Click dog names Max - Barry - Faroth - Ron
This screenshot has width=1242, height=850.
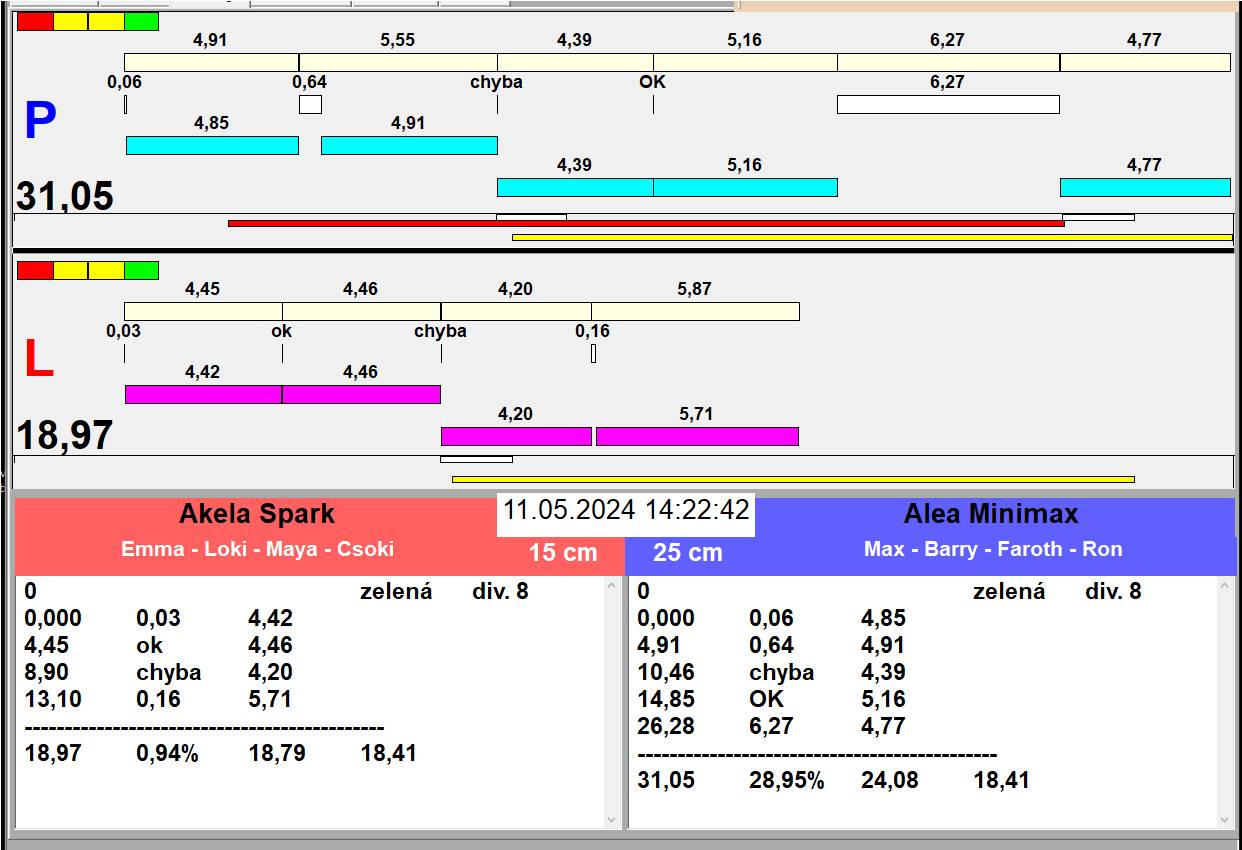993,549
